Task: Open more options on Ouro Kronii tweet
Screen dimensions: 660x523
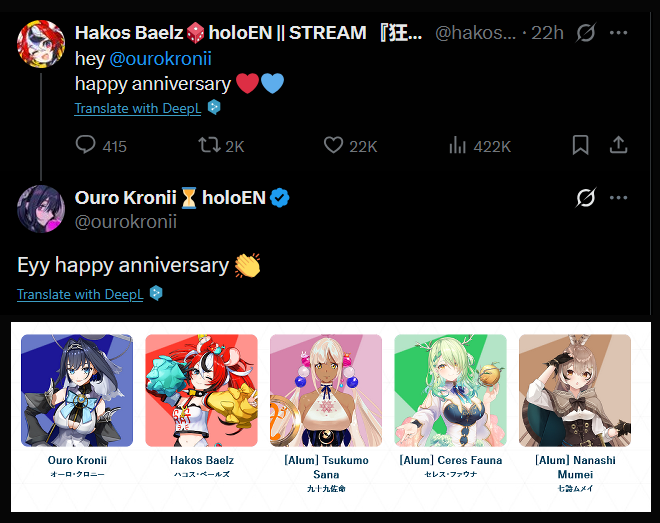Action: [x=619, y=198]
